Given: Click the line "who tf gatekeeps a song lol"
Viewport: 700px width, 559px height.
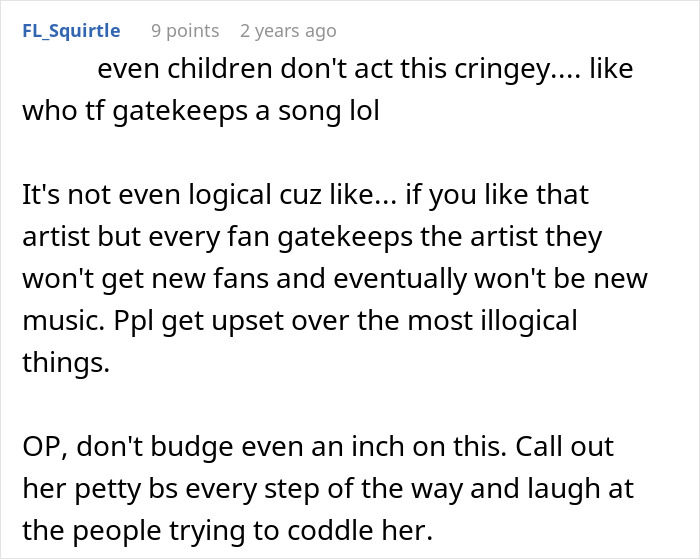Looking at the screenshot, I should 201,109.
